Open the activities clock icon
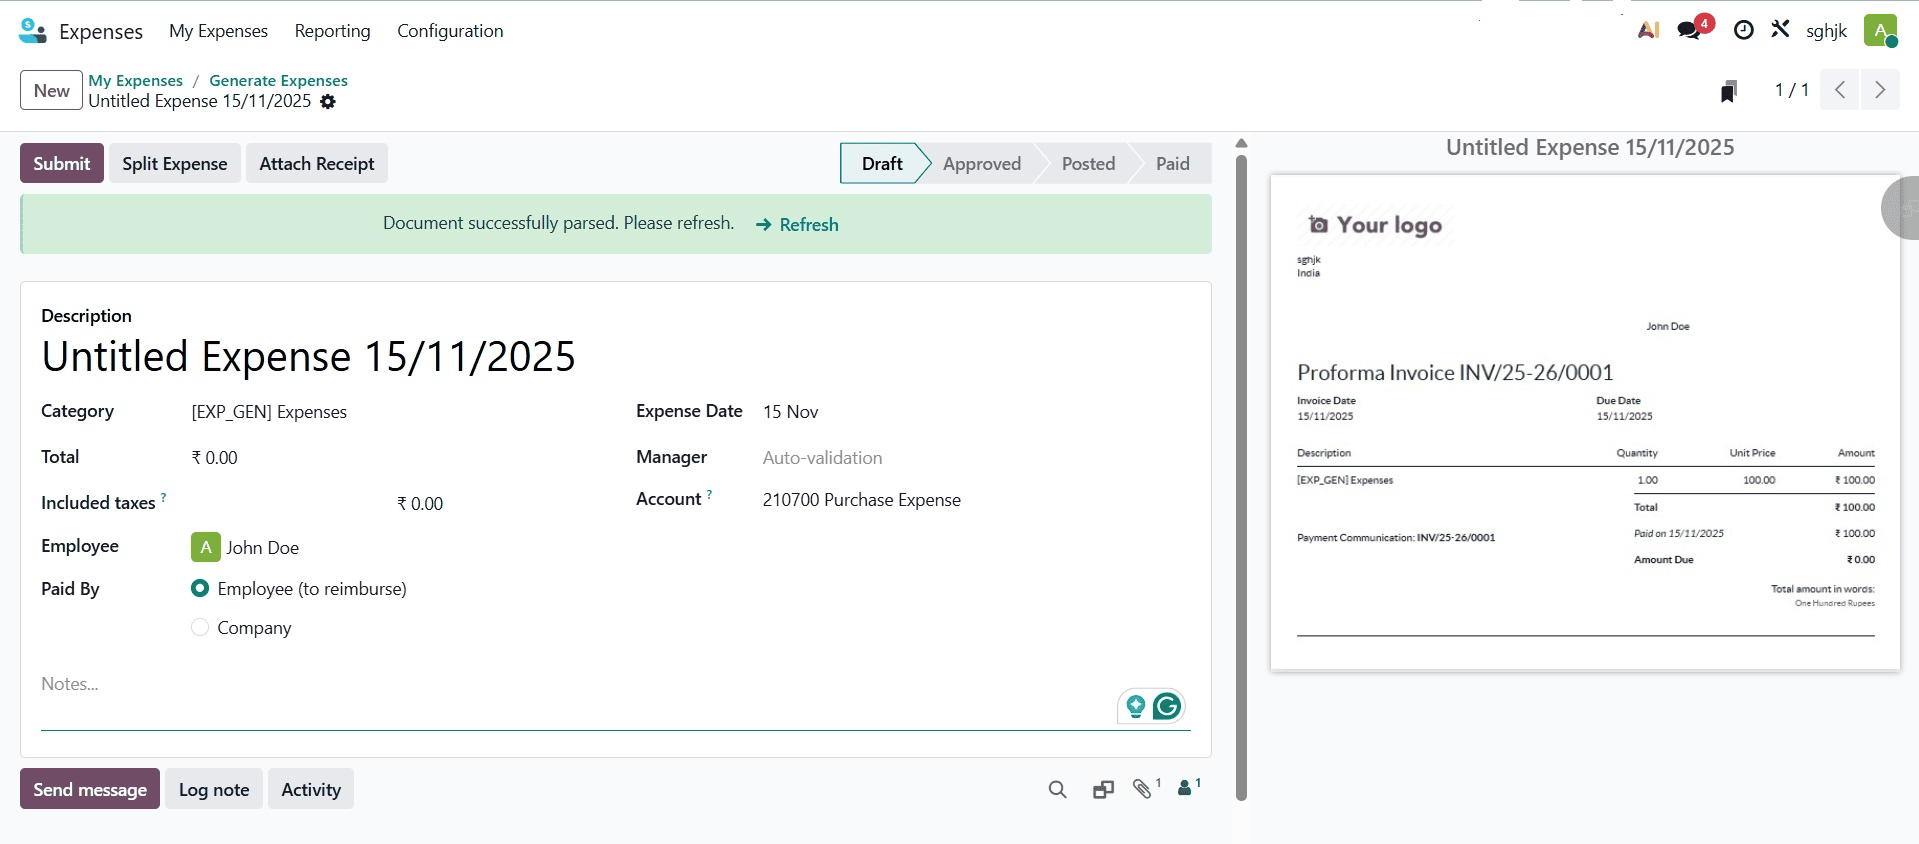This screenshot has height=844, width=1919. (x=1743, y=30)
